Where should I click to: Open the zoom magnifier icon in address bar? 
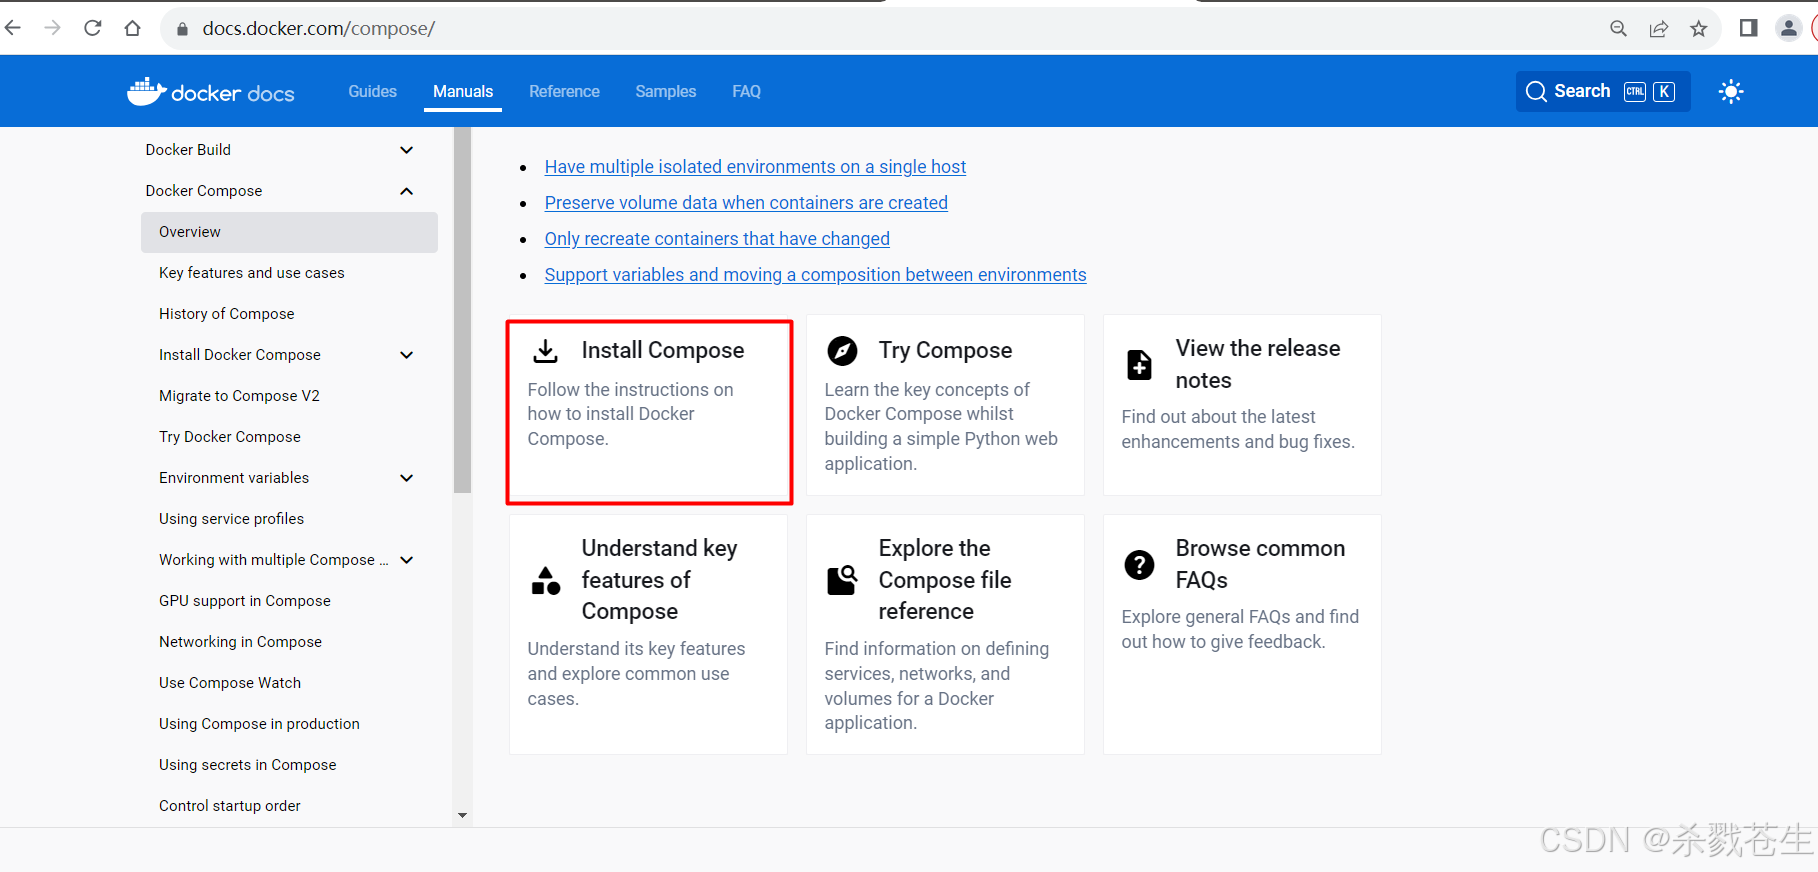click(1618, 29)
